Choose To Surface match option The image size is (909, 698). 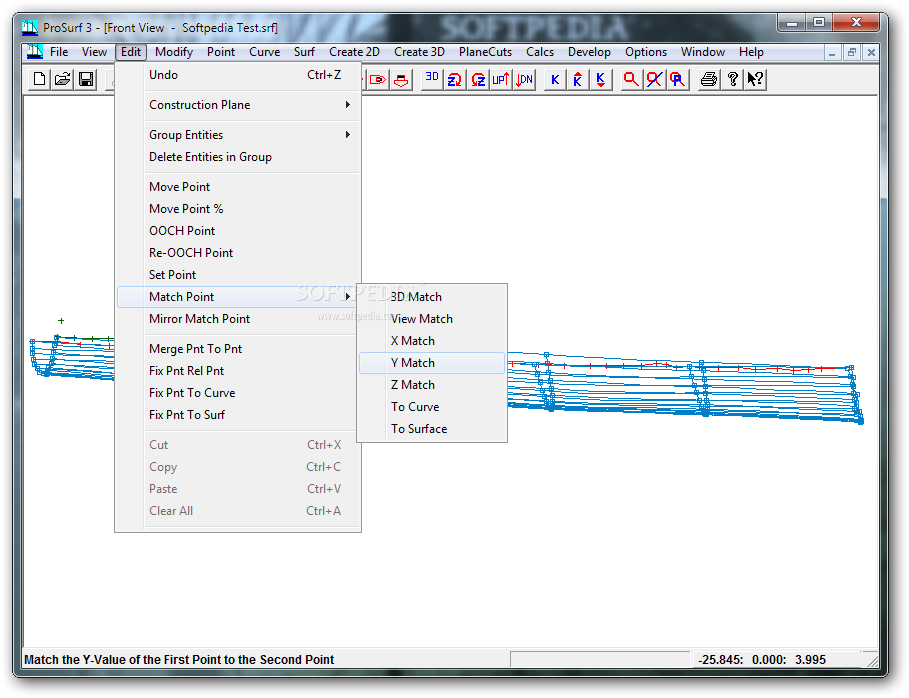pyautogui.click(x=432, y=429)
